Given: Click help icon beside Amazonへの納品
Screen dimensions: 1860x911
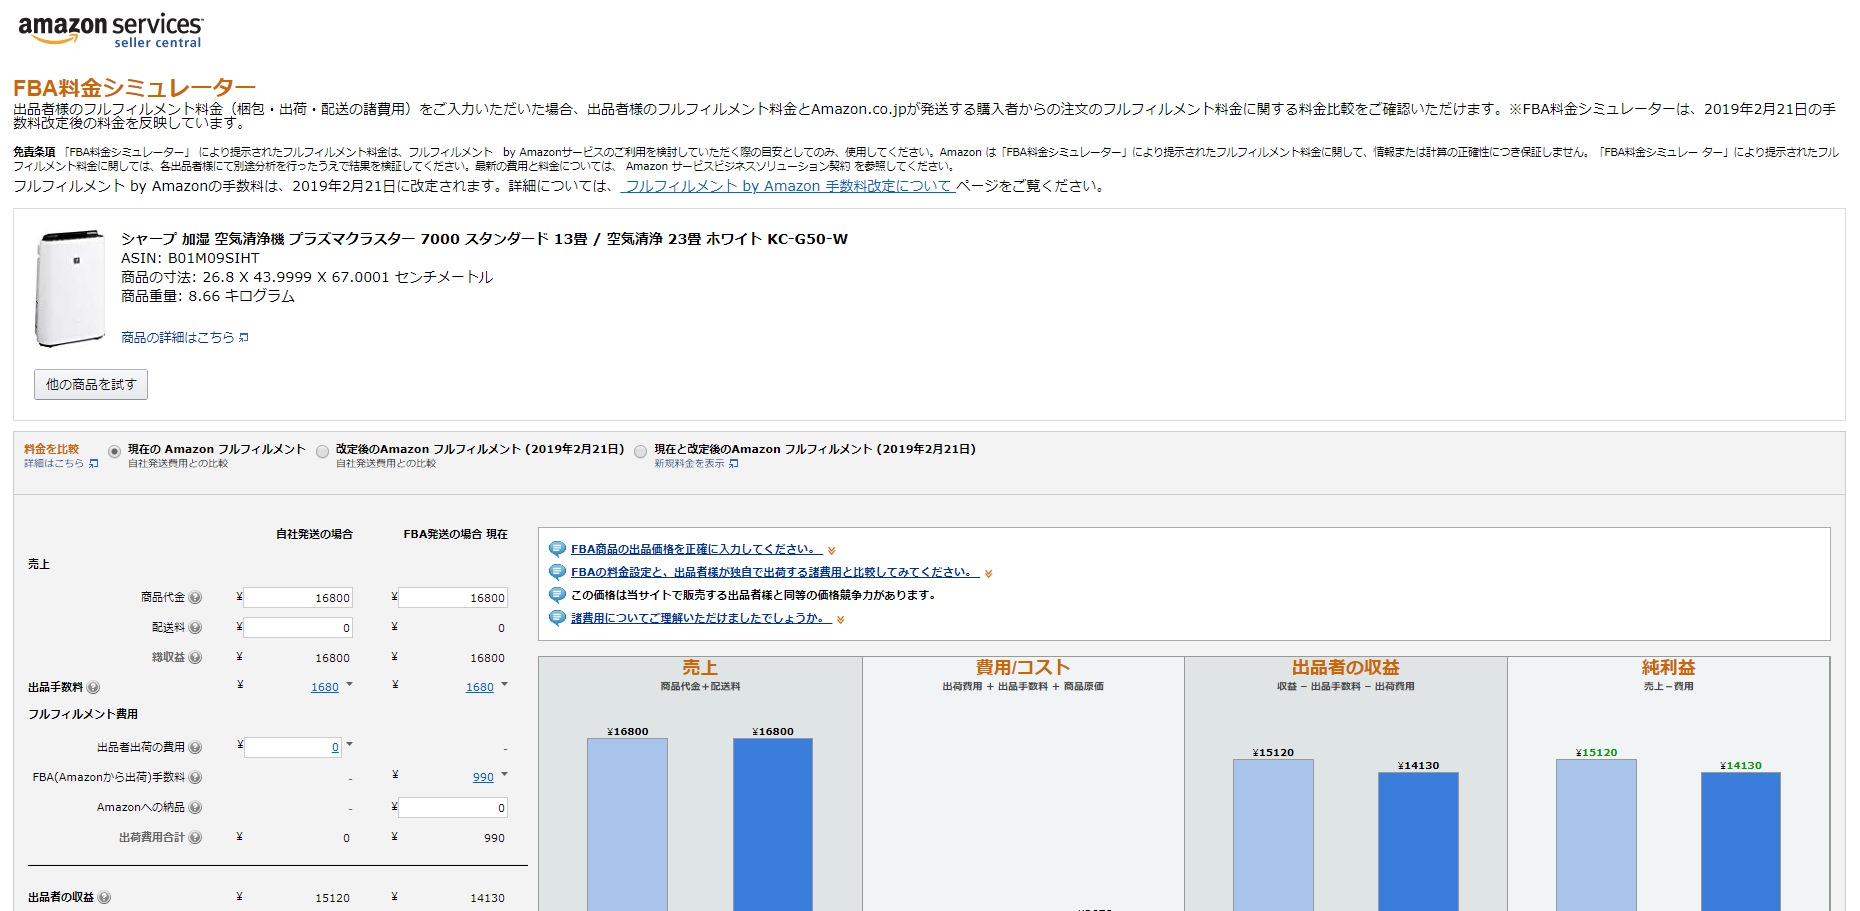Looking at the screenshot, I should point(195,808).
